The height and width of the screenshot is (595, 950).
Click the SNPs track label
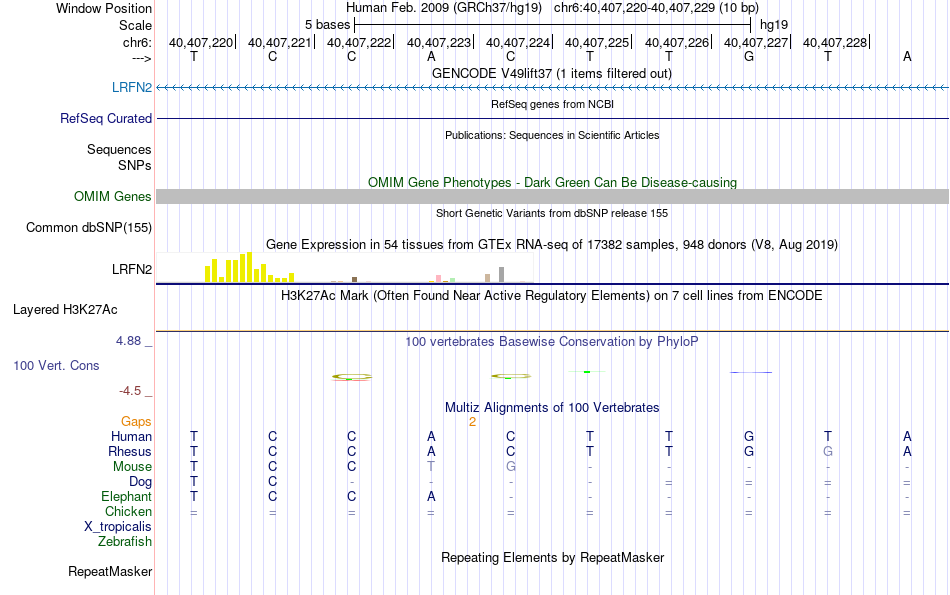click(135, 165)
